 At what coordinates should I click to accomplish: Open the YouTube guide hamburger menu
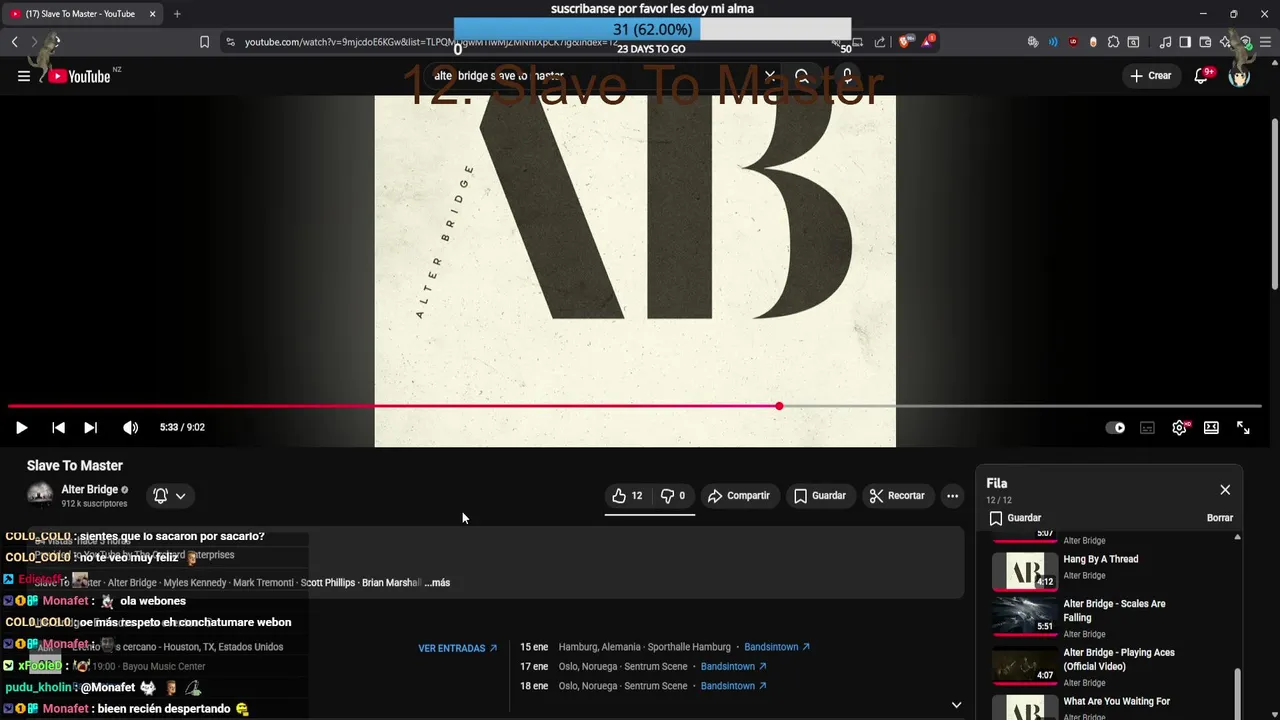24,76
